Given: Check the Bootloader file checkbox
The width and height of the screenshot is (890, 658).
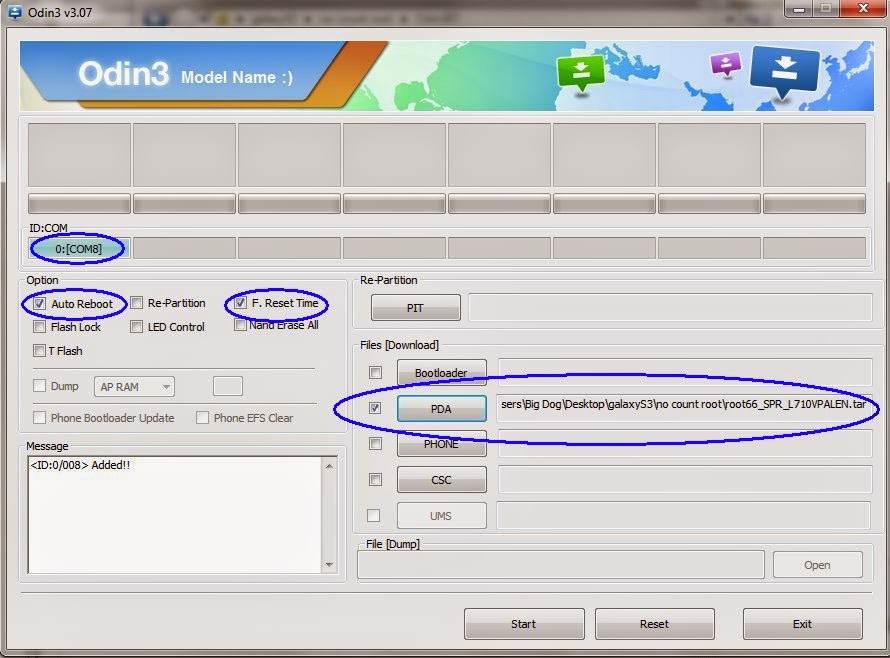Looking at the screenshot, I should point(375,372).
